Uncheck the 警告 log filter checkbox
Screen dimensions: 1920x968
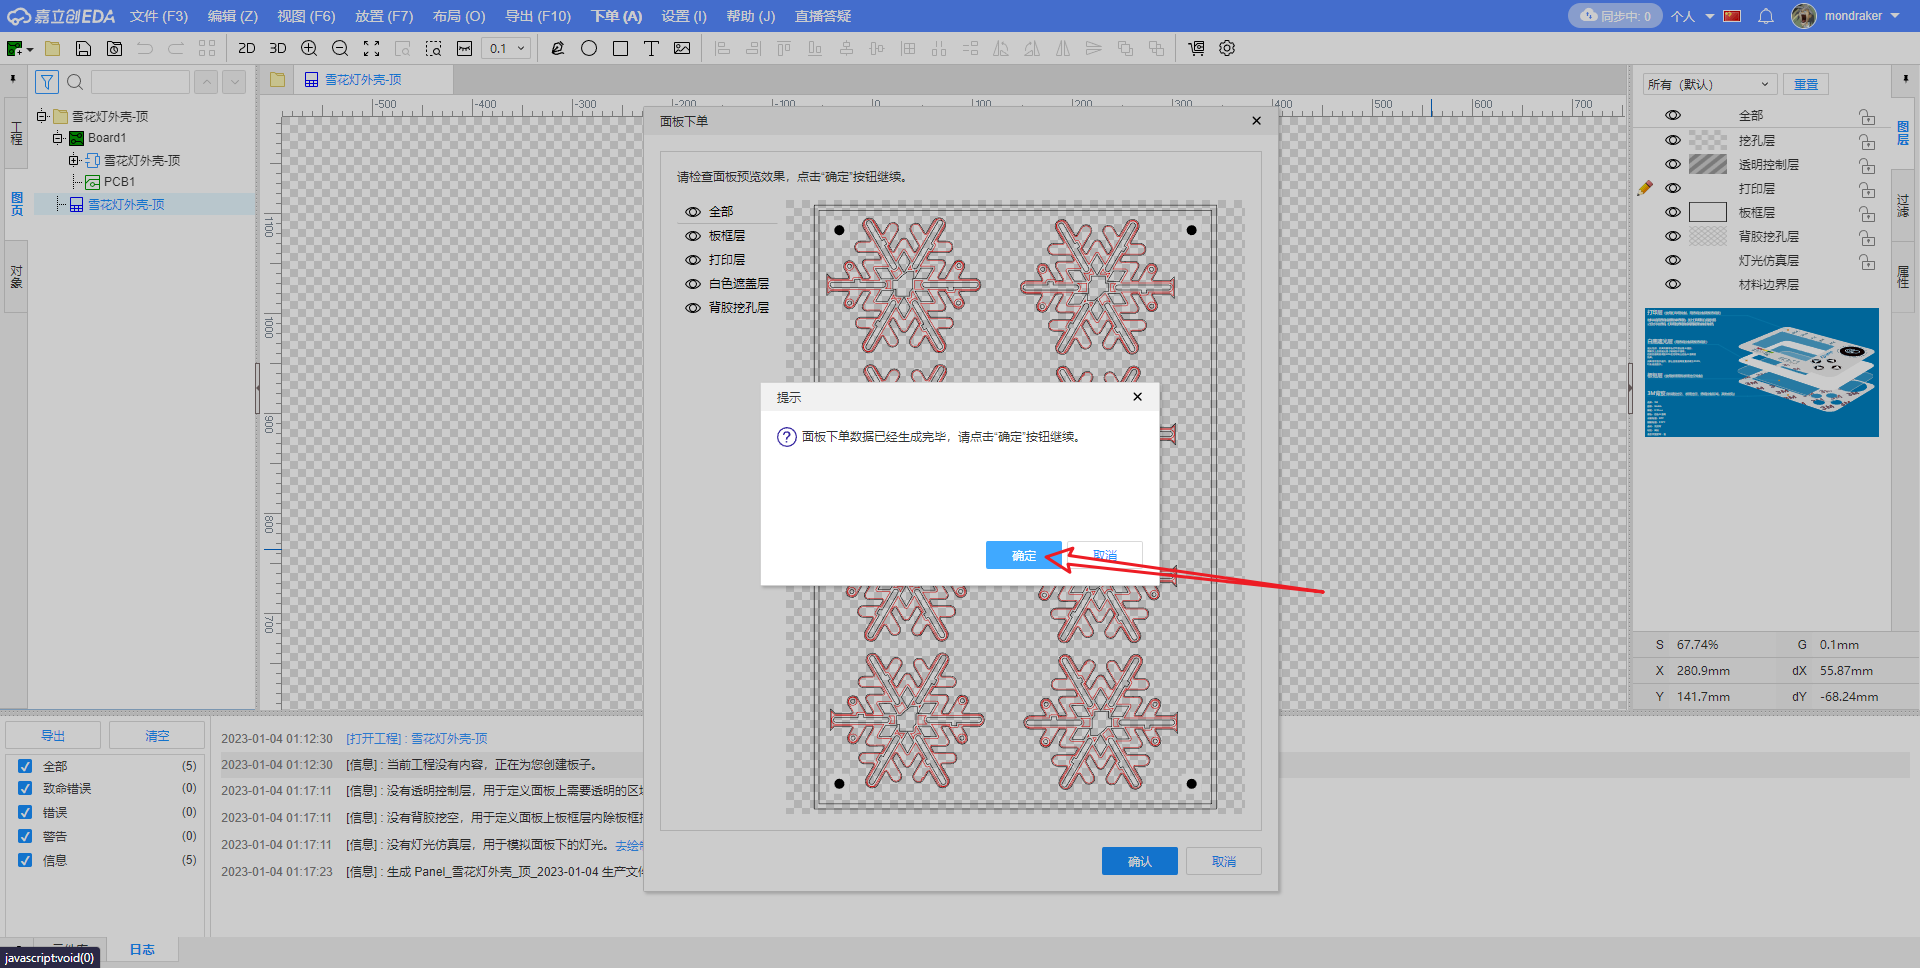[x=25, y=836]
